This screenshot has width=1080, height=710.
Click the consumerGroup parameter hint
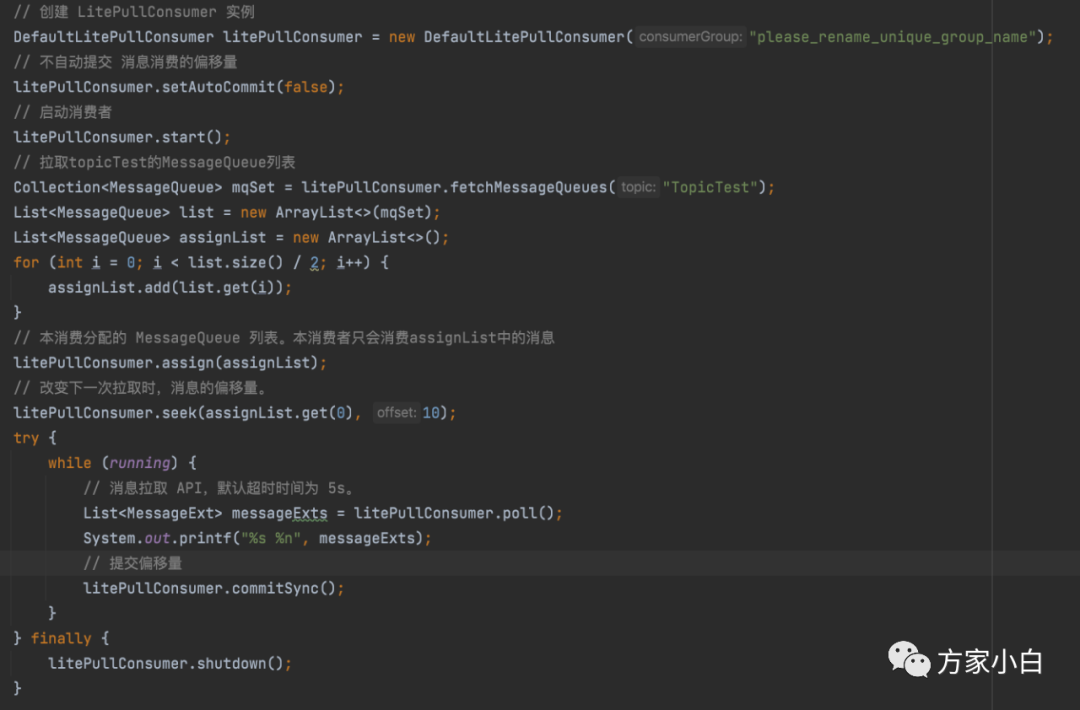(x=690, y=36)
